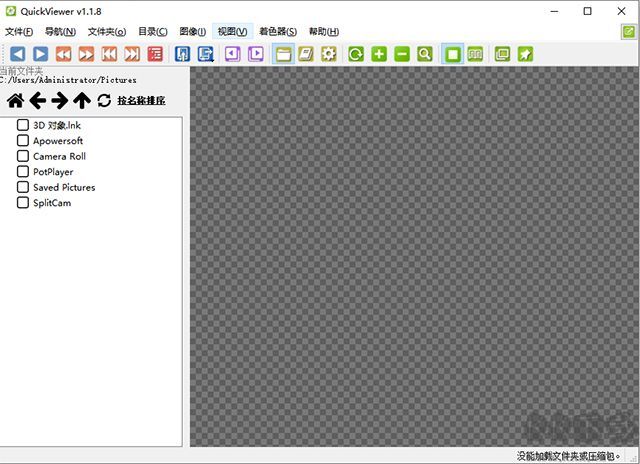Click the orange fast rewind icon
The height and width of the screenshot is (464, 640).
63,54
